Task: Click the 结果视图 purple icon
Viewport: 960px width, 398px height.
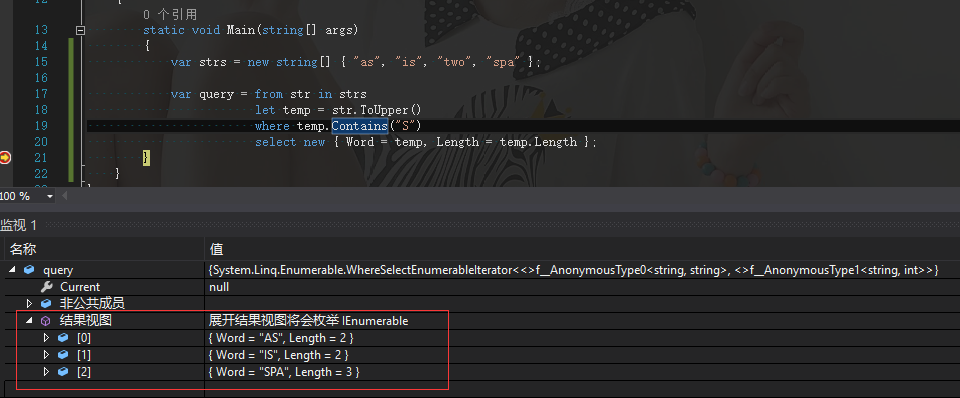Action: click(x=46, y=321)
